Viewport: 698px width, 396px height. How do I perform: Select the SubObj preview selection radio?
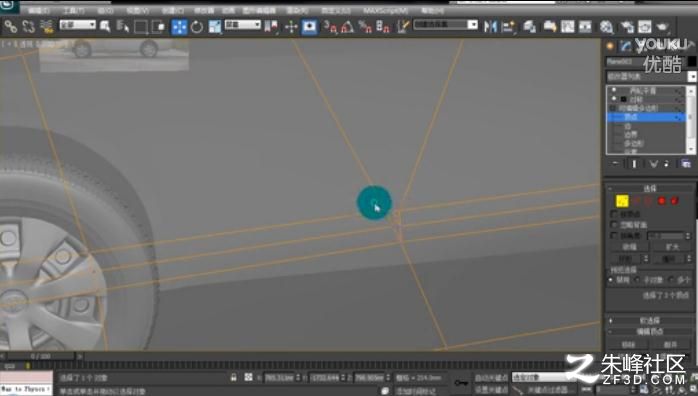pos(637,280)
